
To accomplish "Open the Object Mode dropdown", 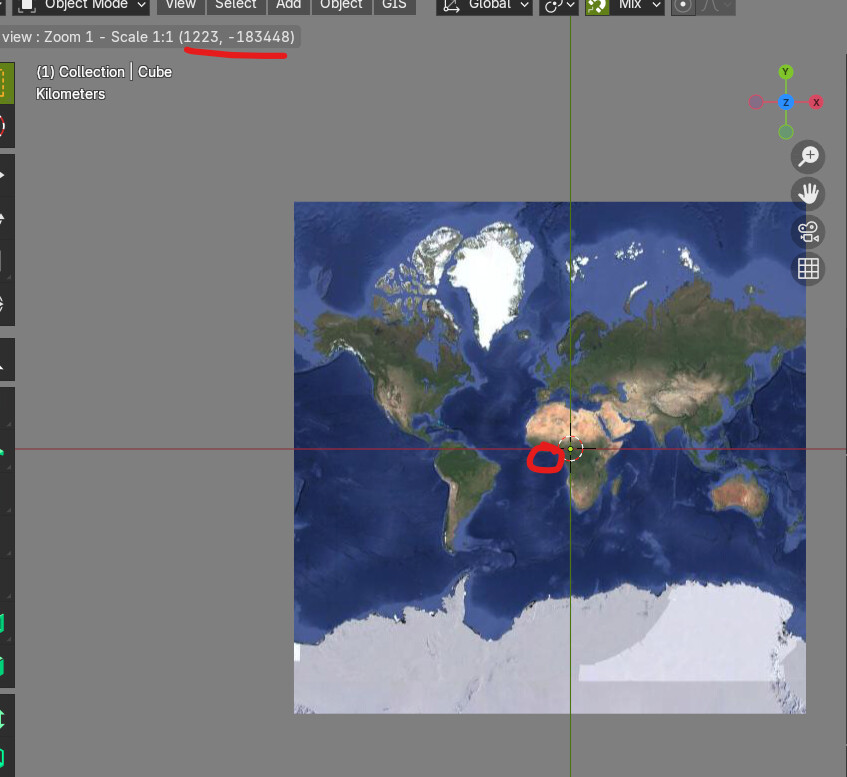I will tap(85, 5).
